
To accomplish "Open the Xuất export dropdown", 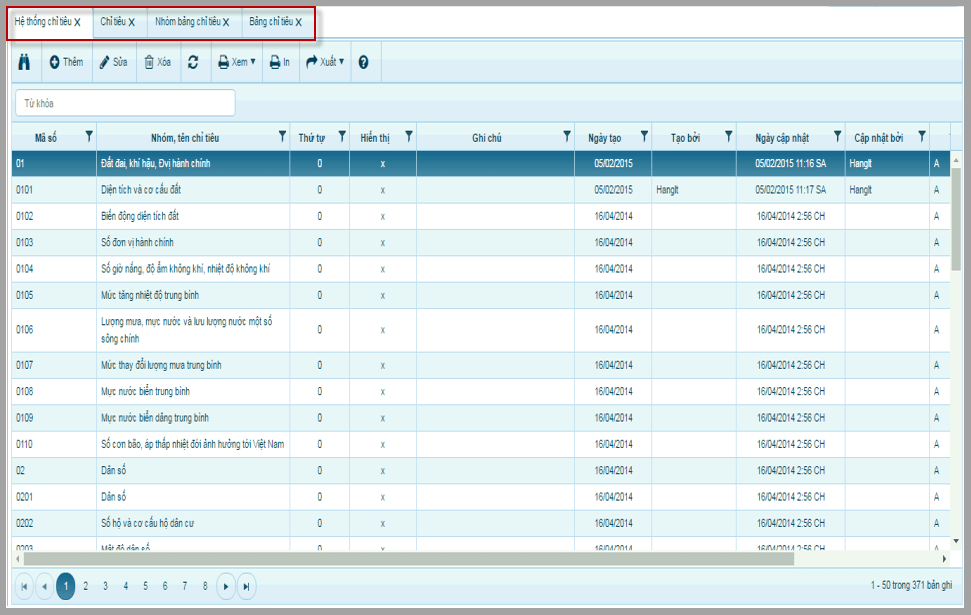I will 325,62.
